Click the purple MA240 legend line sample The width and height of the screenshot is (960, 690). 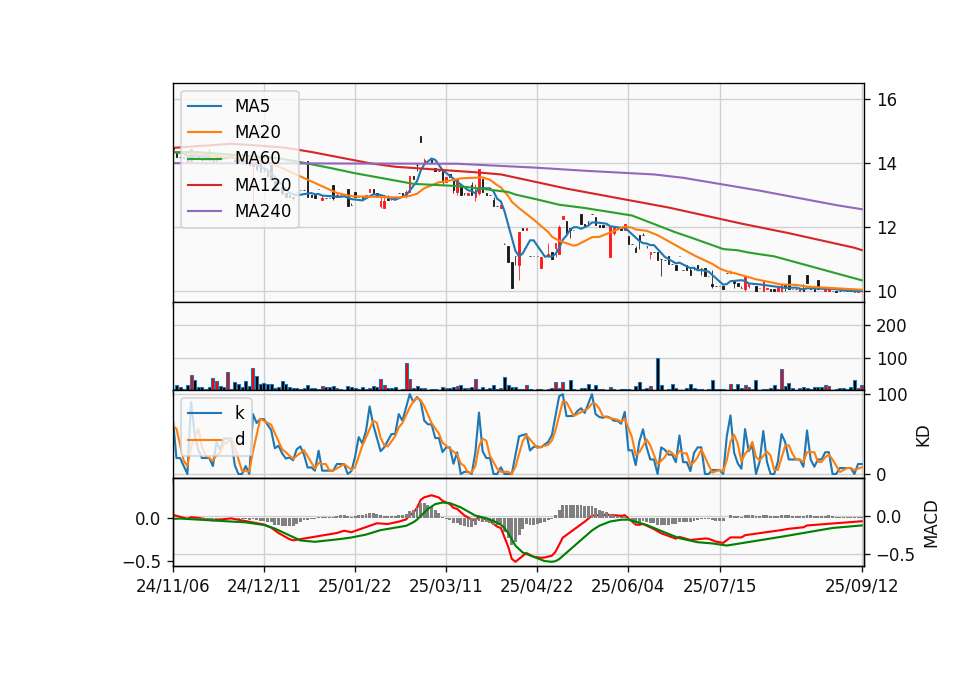click(204, 211)
